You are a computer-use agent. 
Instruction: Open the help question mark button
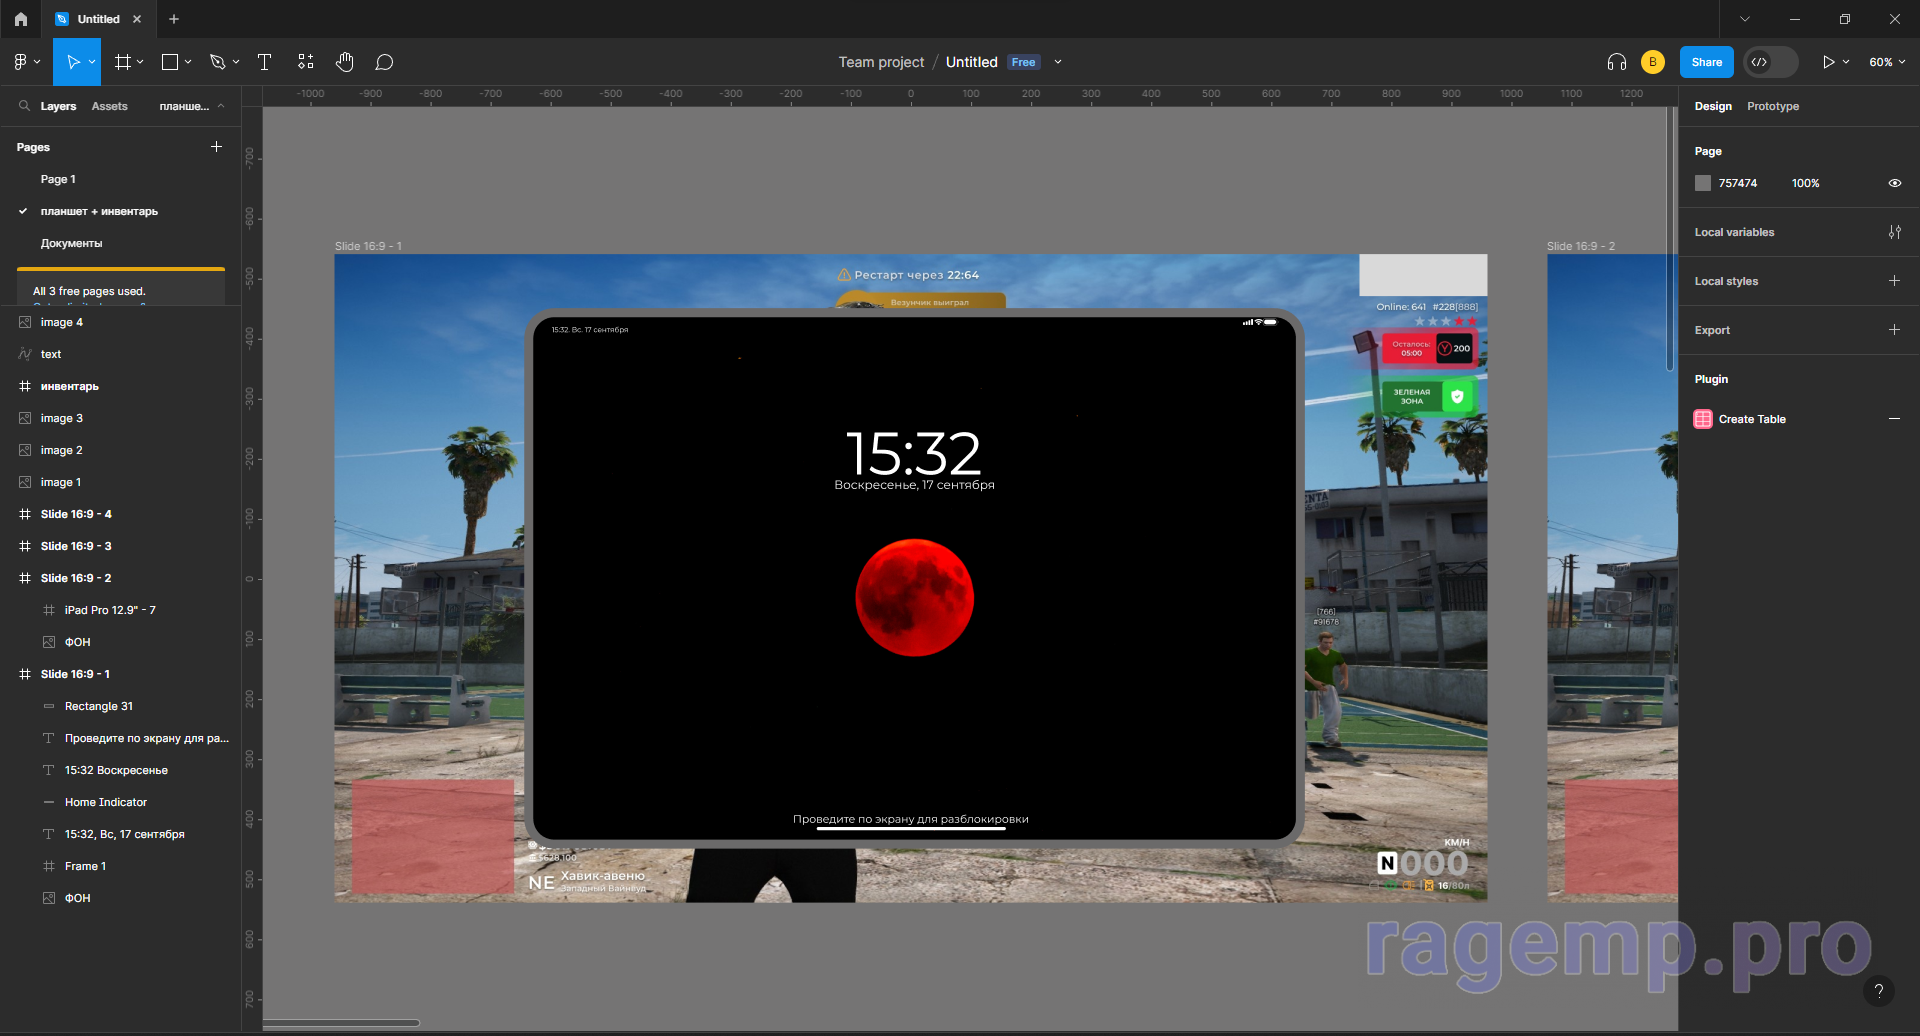click(1879, 991)
